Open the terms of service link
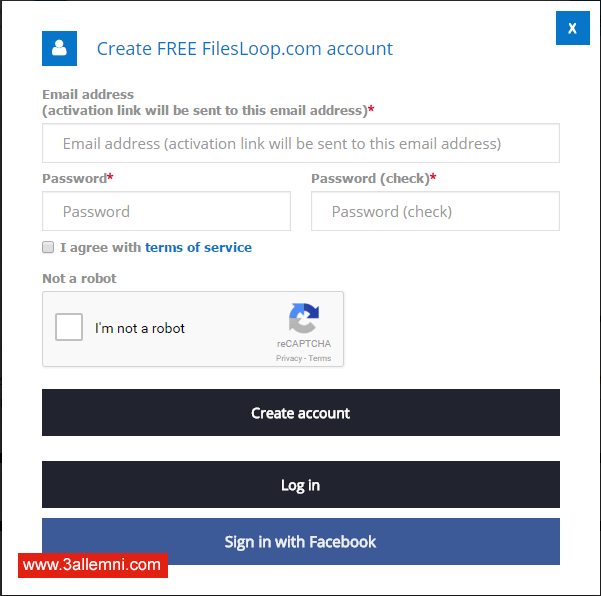This screenshot has height=596, width=601. (198, 247)
